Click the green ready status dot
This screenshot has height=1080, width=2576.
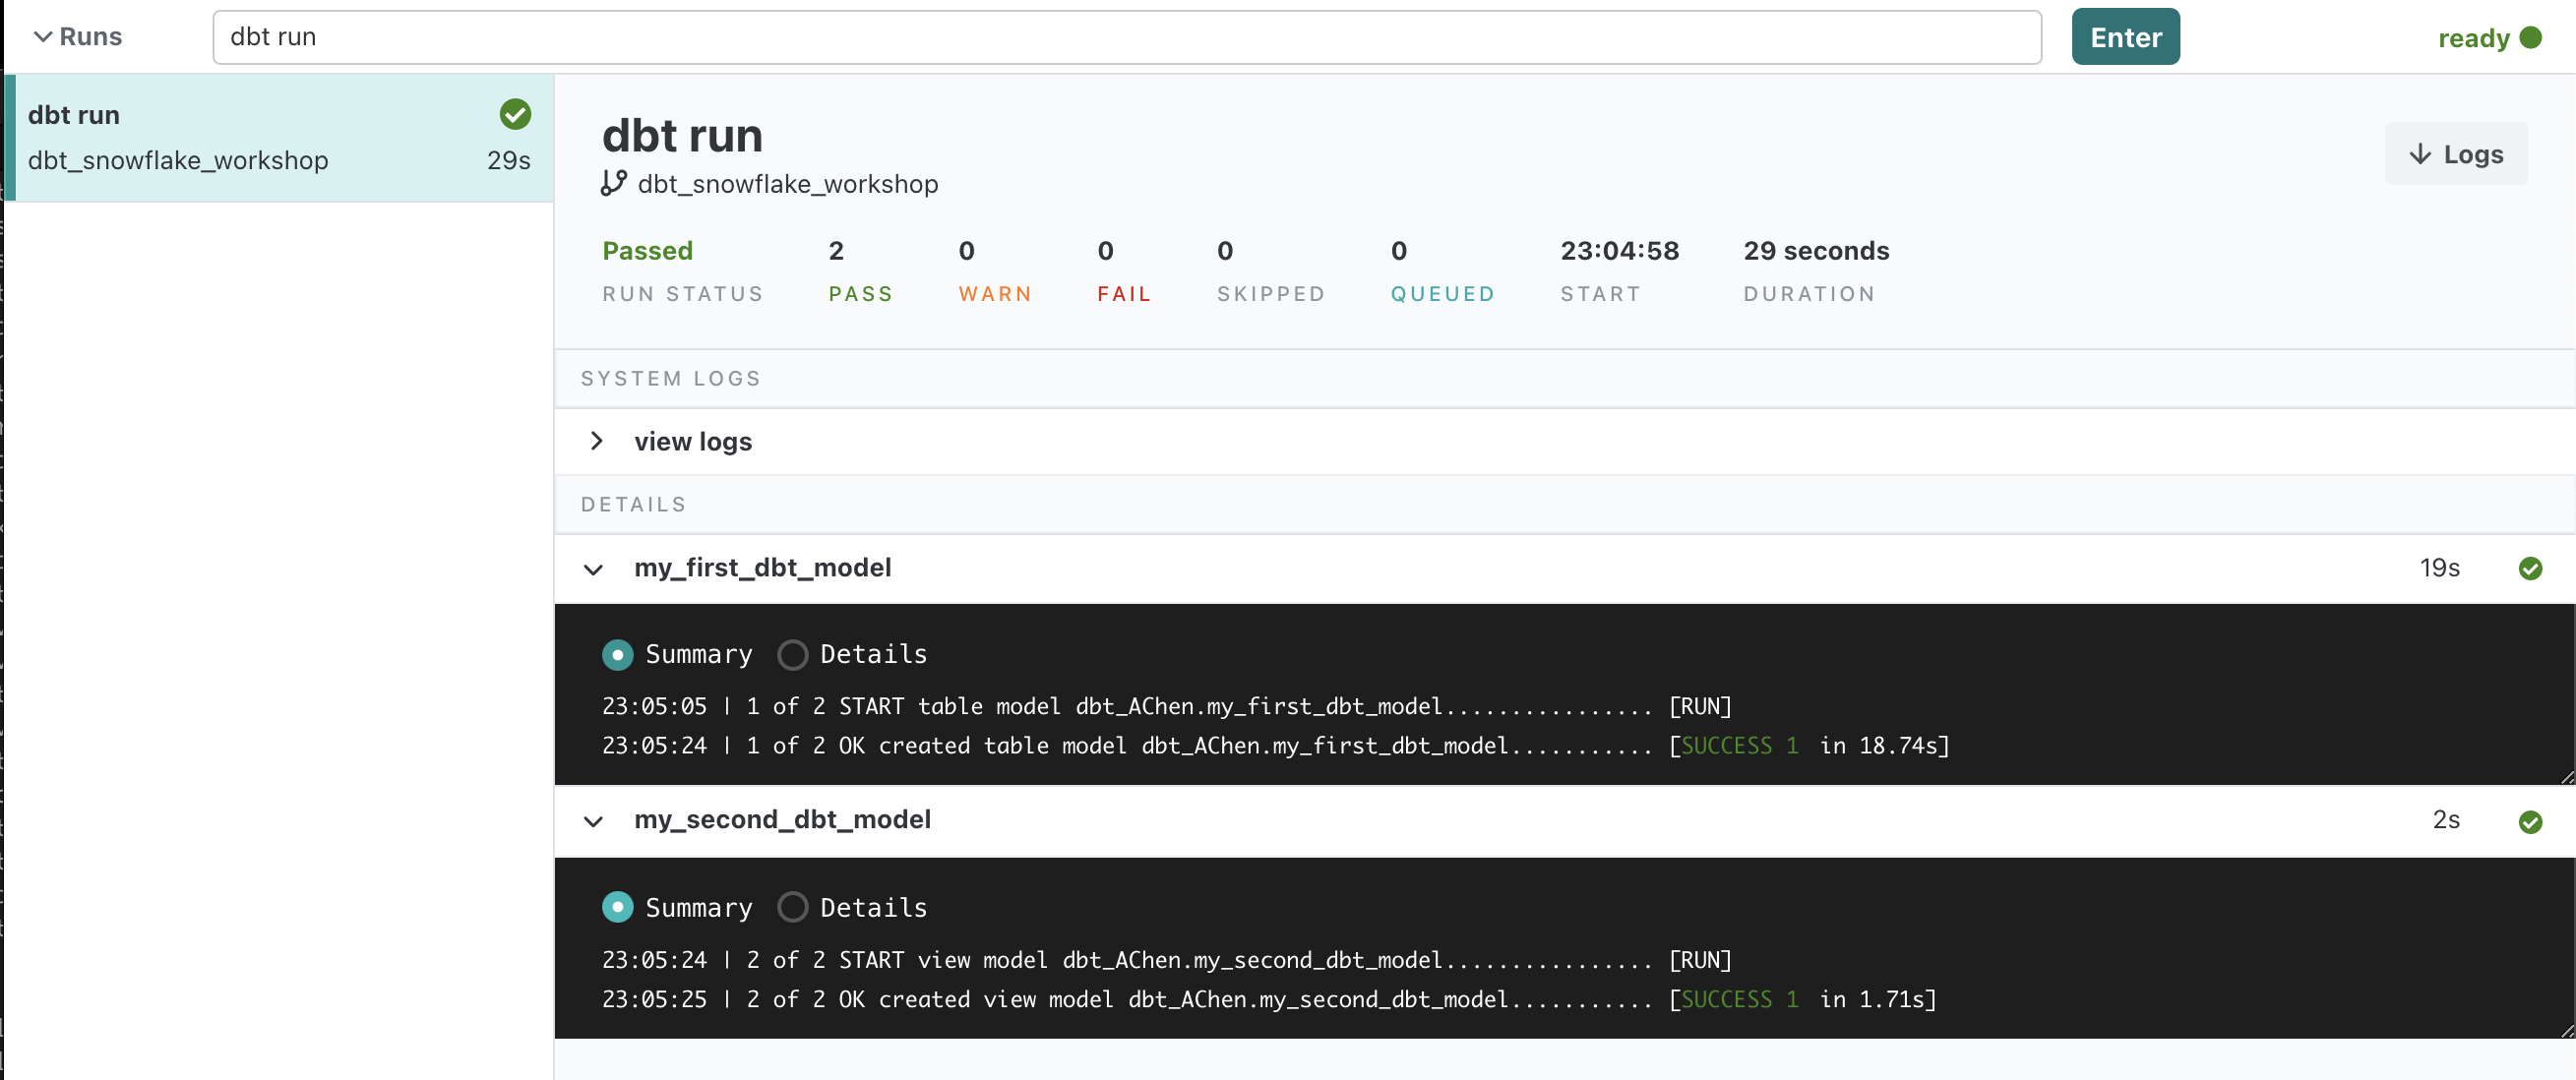tap(2531, 37)
